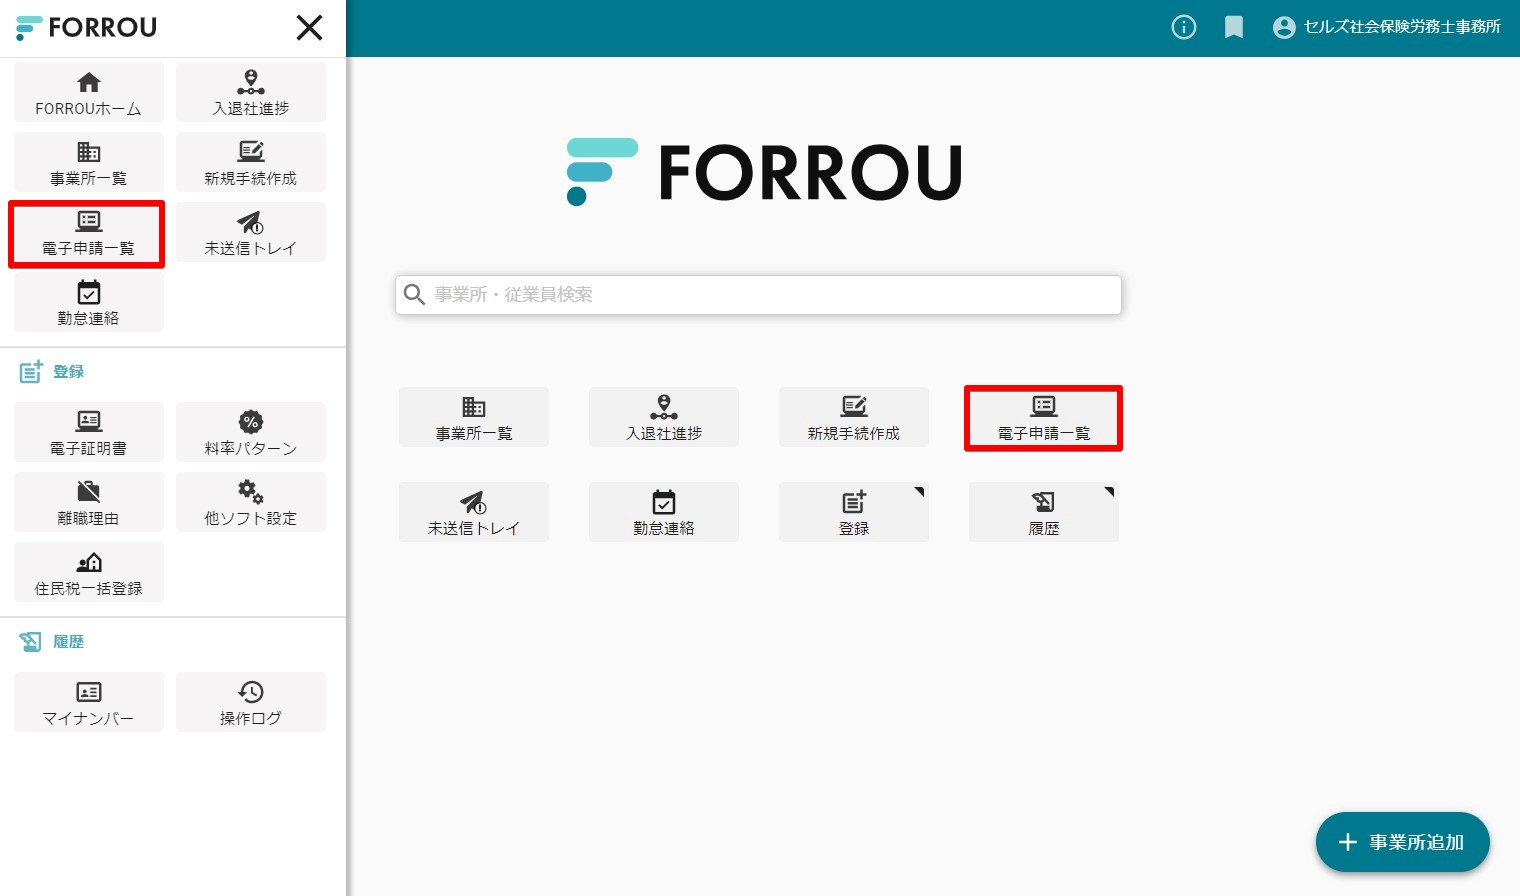This screenshot has height=896, width=1520.
Task: Click the bookmark icon in header
Action: point(1234,27)
